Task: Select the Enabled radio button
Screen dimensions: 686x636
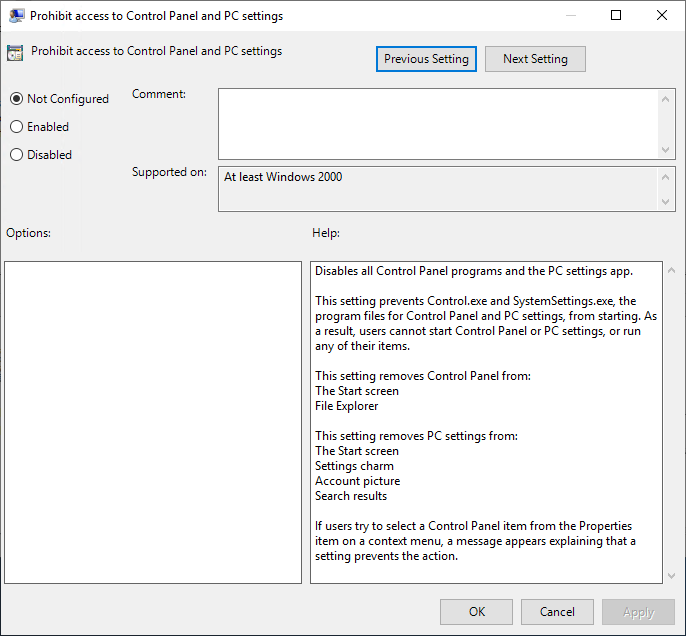Action: click(x=16, y=127)
